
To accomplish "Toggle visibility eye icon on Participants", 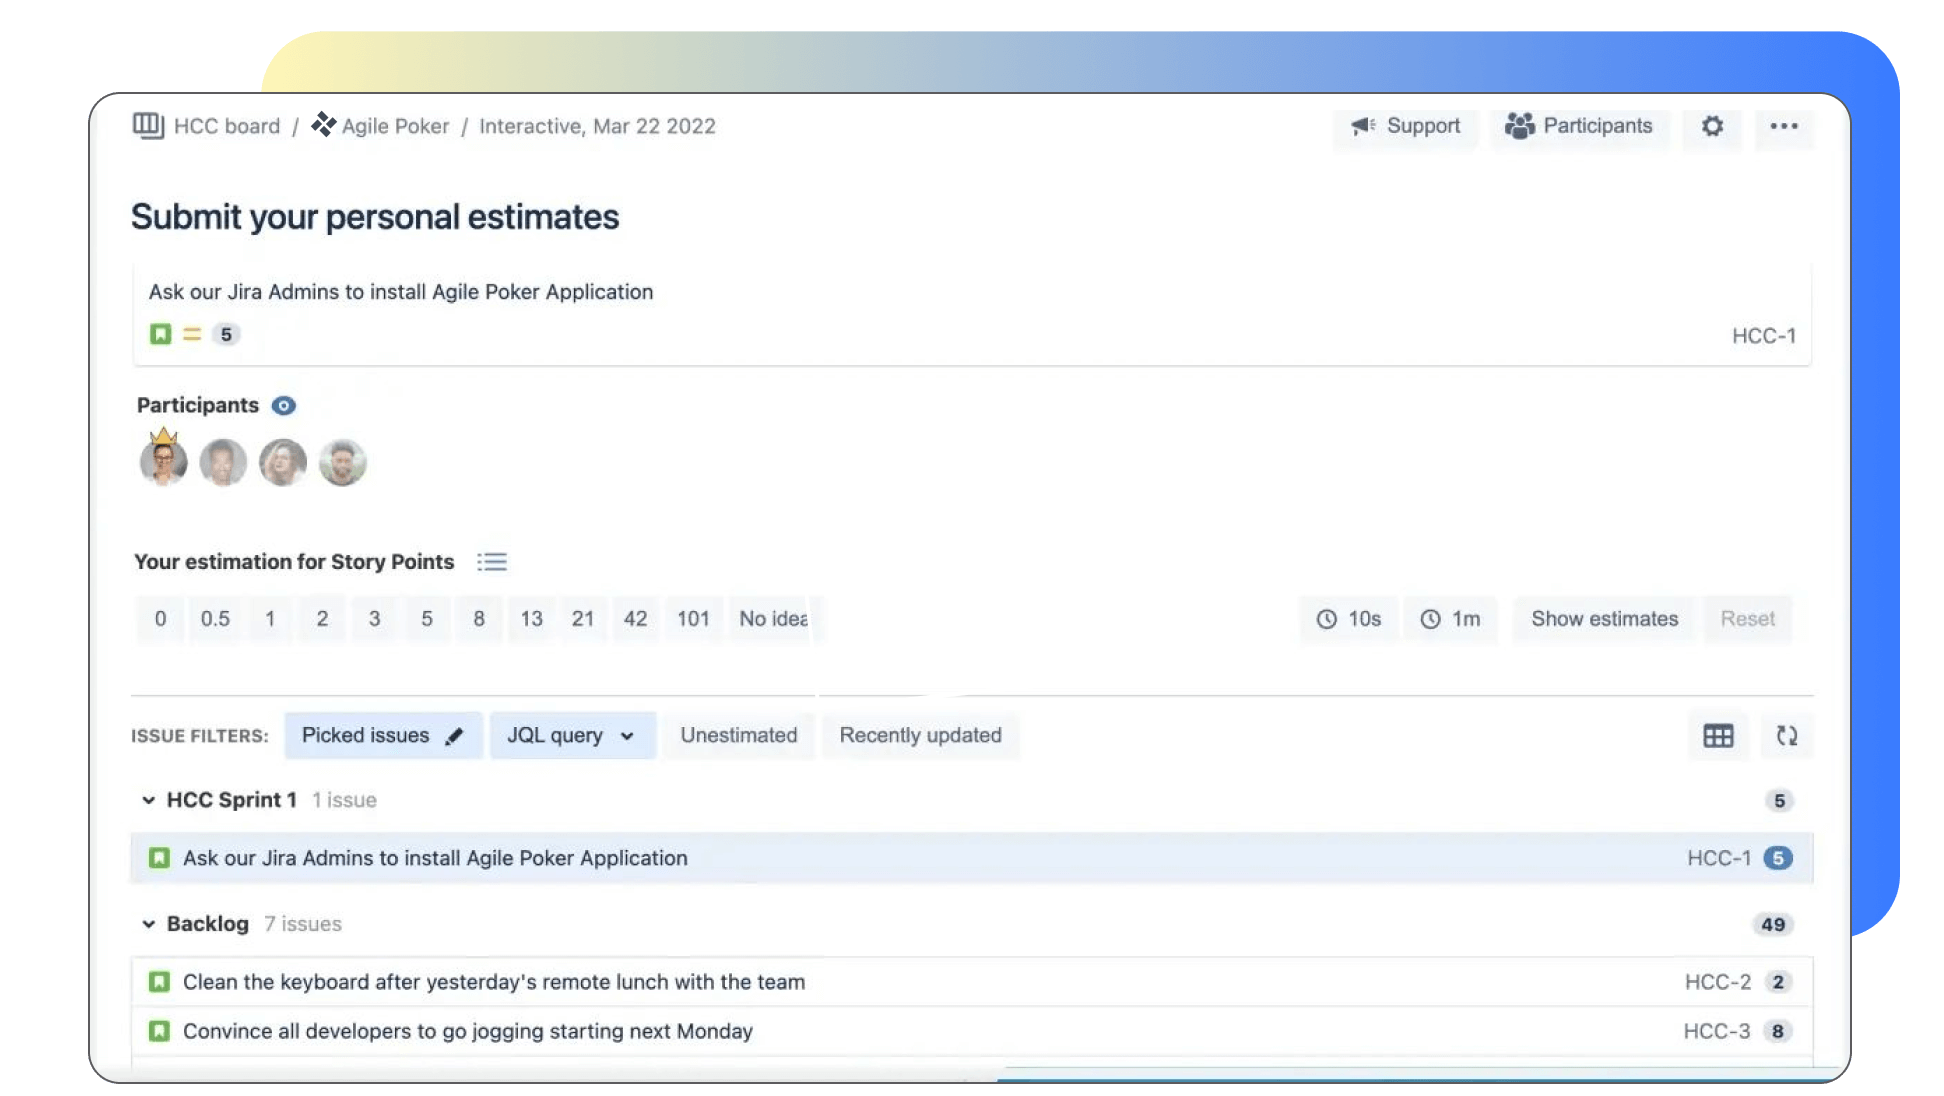I will [282, 404].
